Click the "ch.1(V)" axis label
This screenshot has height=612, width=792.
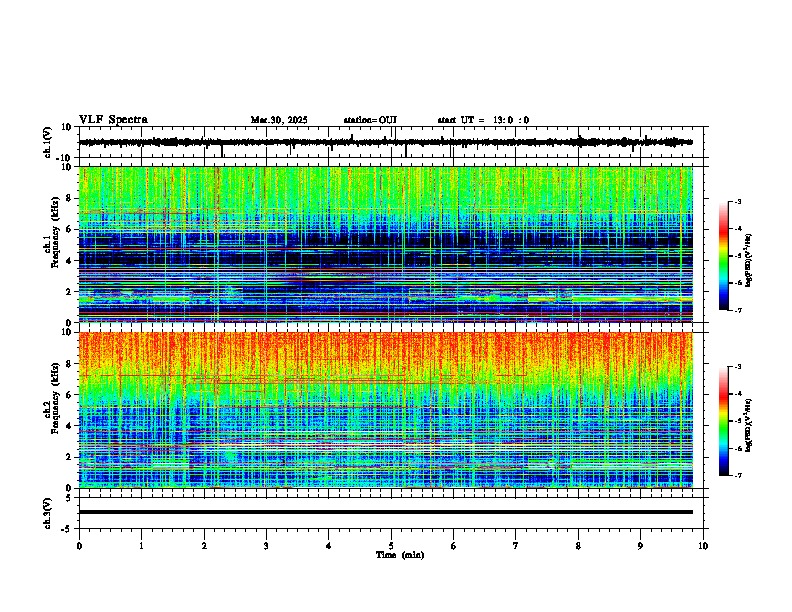(x=48, y=142)
